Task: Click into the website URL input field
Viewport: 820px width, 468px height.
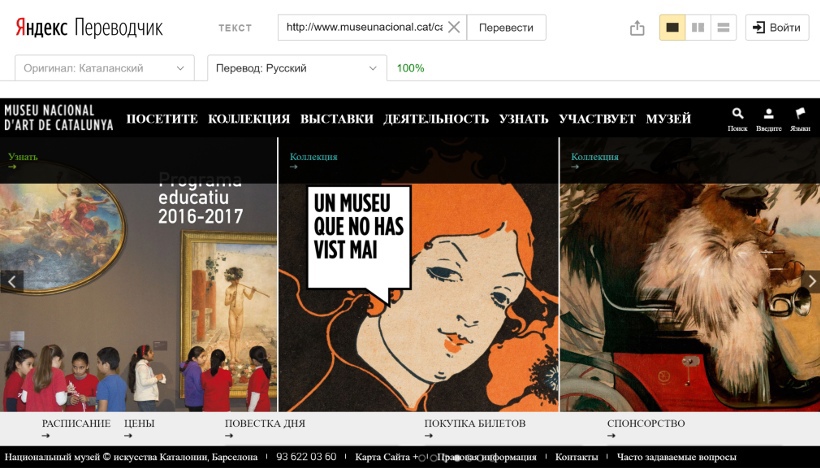Action: click(x=362, y=28)
